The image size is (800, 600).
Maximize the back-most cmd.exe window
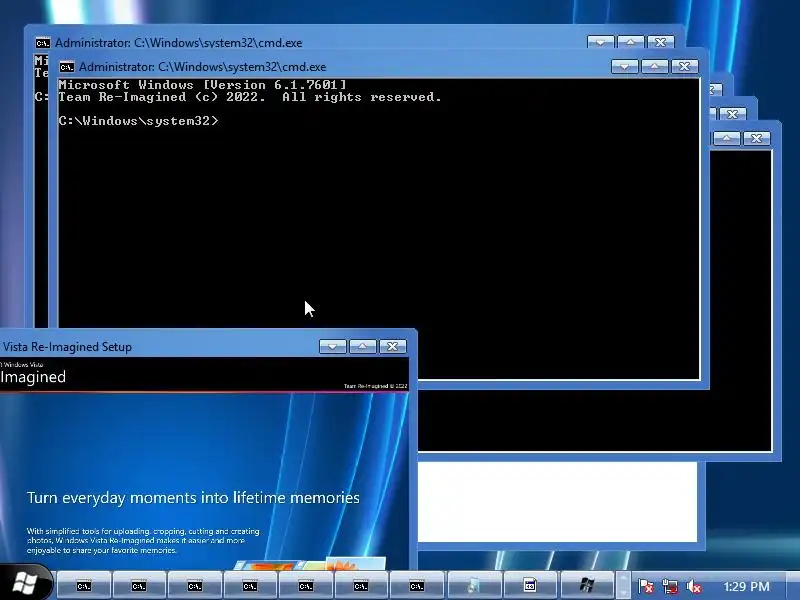[x=631, y=42]
